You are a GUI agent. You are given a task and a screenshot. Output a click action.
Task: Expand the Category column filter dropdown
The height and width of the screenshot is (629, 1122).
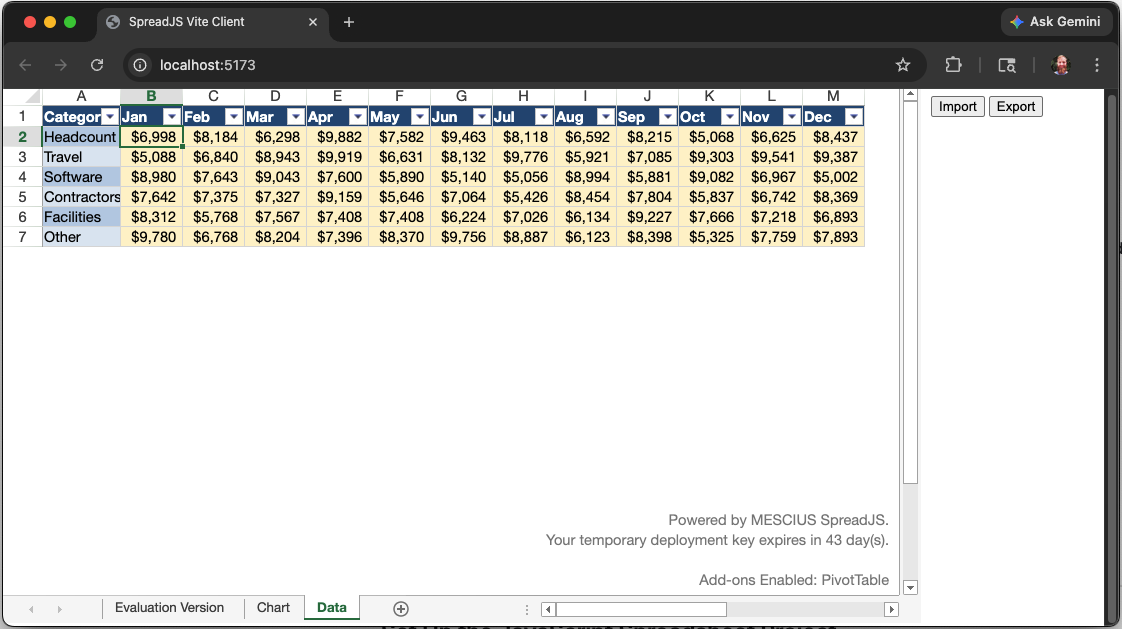(110, 117)
